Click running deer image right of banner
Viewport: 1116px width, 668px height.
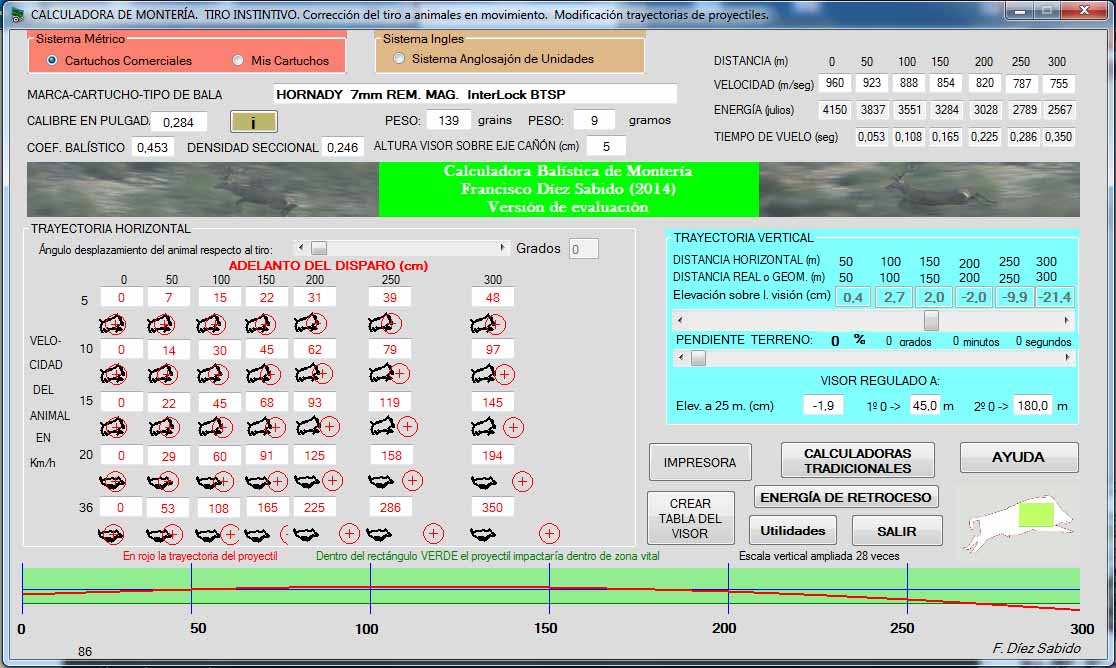[x=919, y=190]
